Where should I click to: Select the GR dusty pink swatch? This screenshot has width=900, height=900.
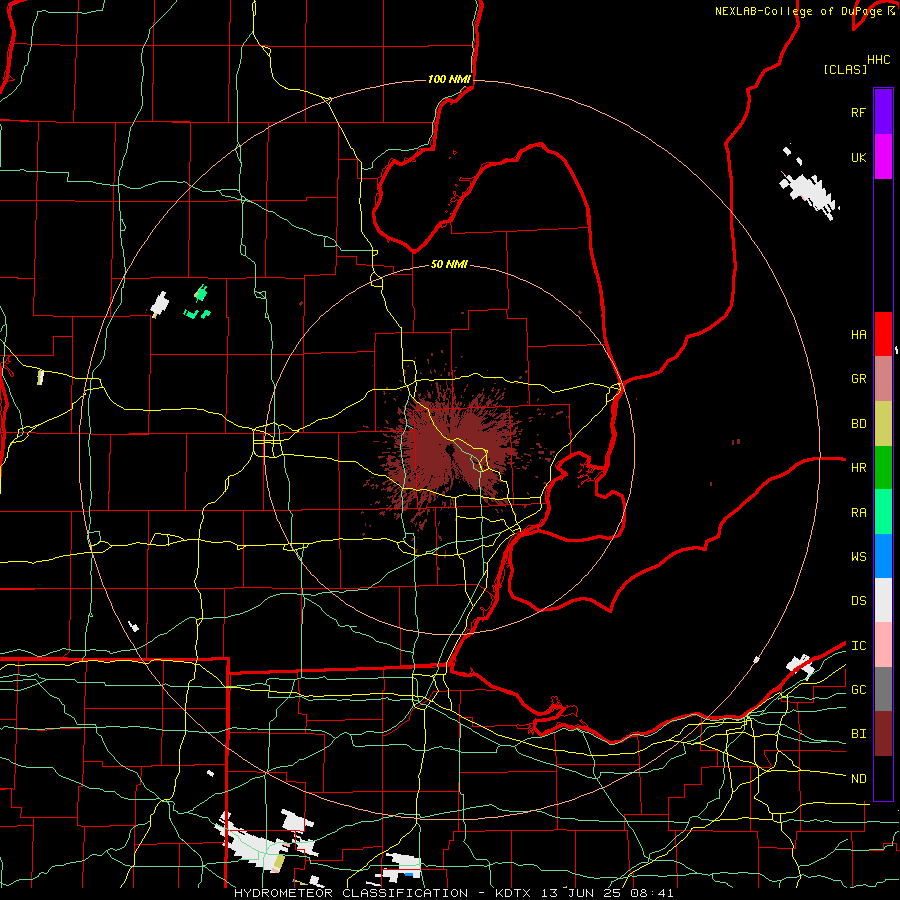tap(883, 379)
